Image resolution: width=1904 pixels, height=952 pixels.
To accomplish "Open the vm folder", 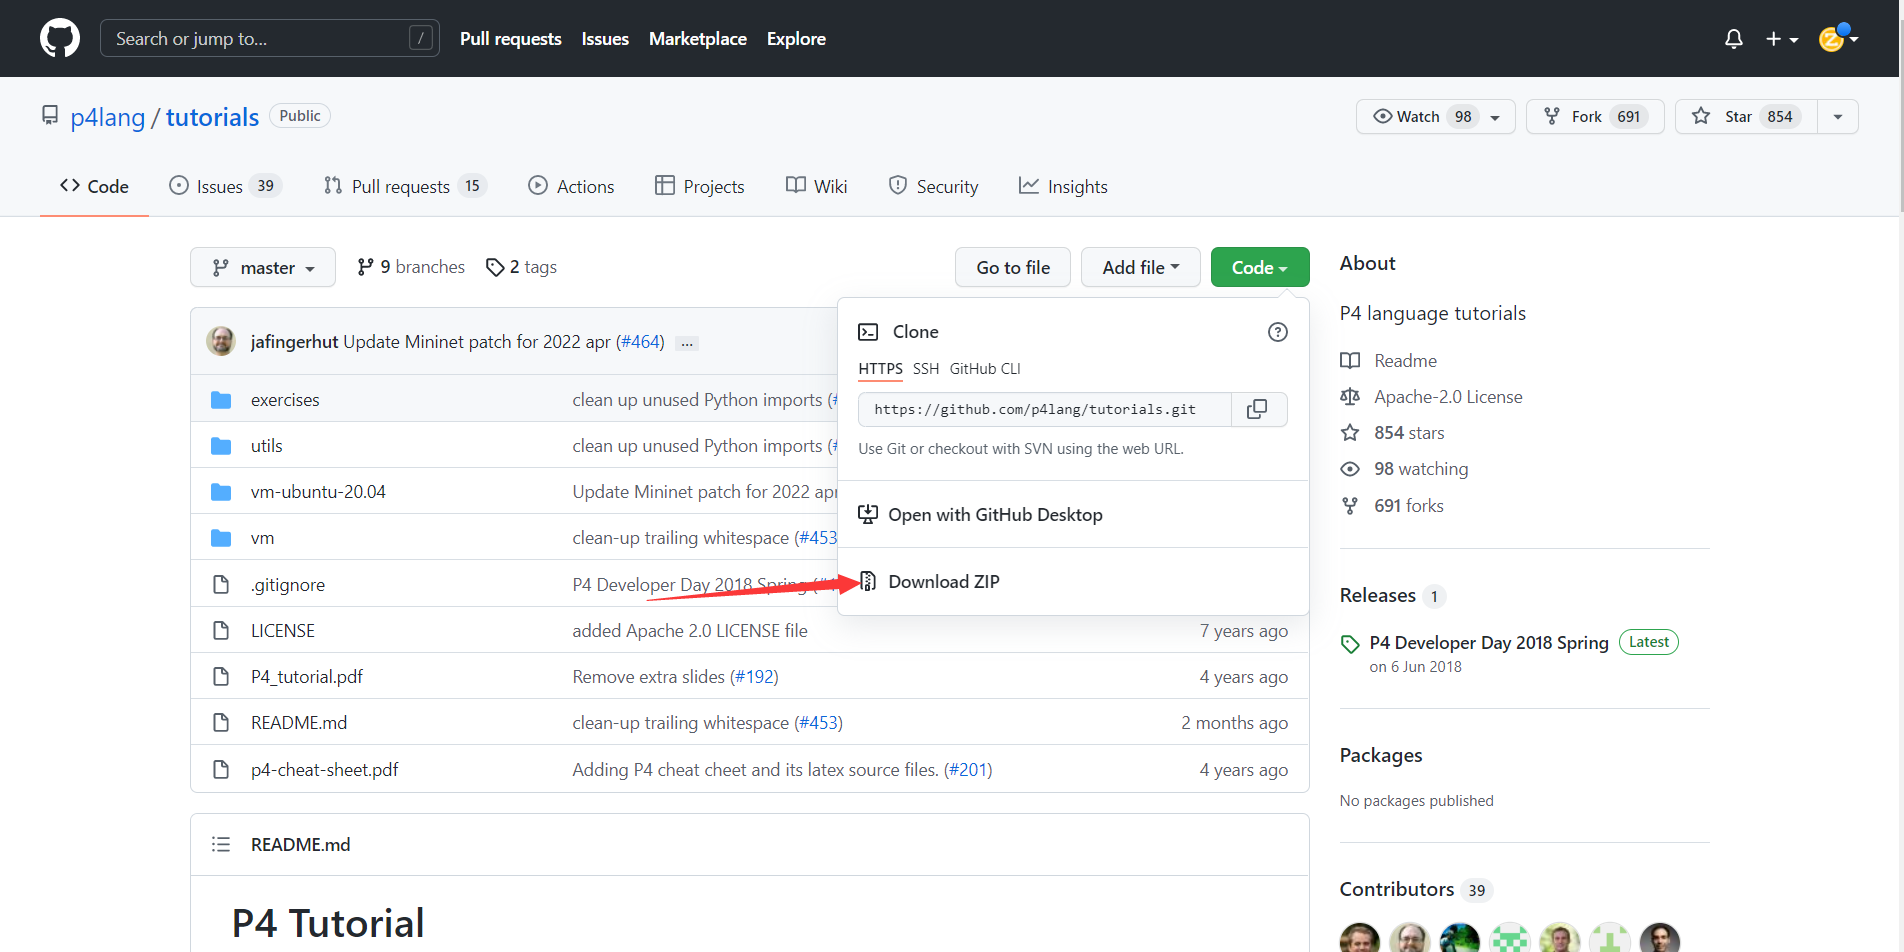I will (262, 538).
